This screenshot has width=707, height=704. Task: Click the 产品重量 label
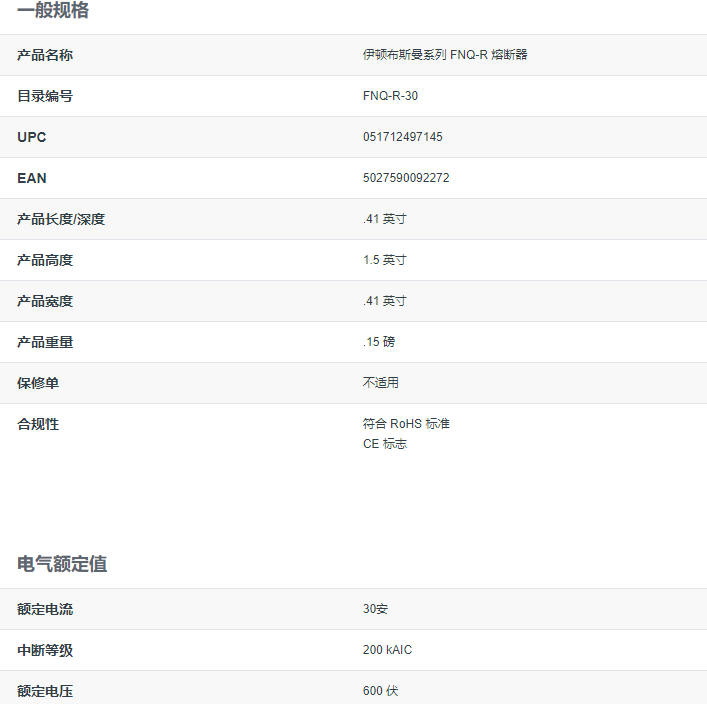[x=45, y=342]
